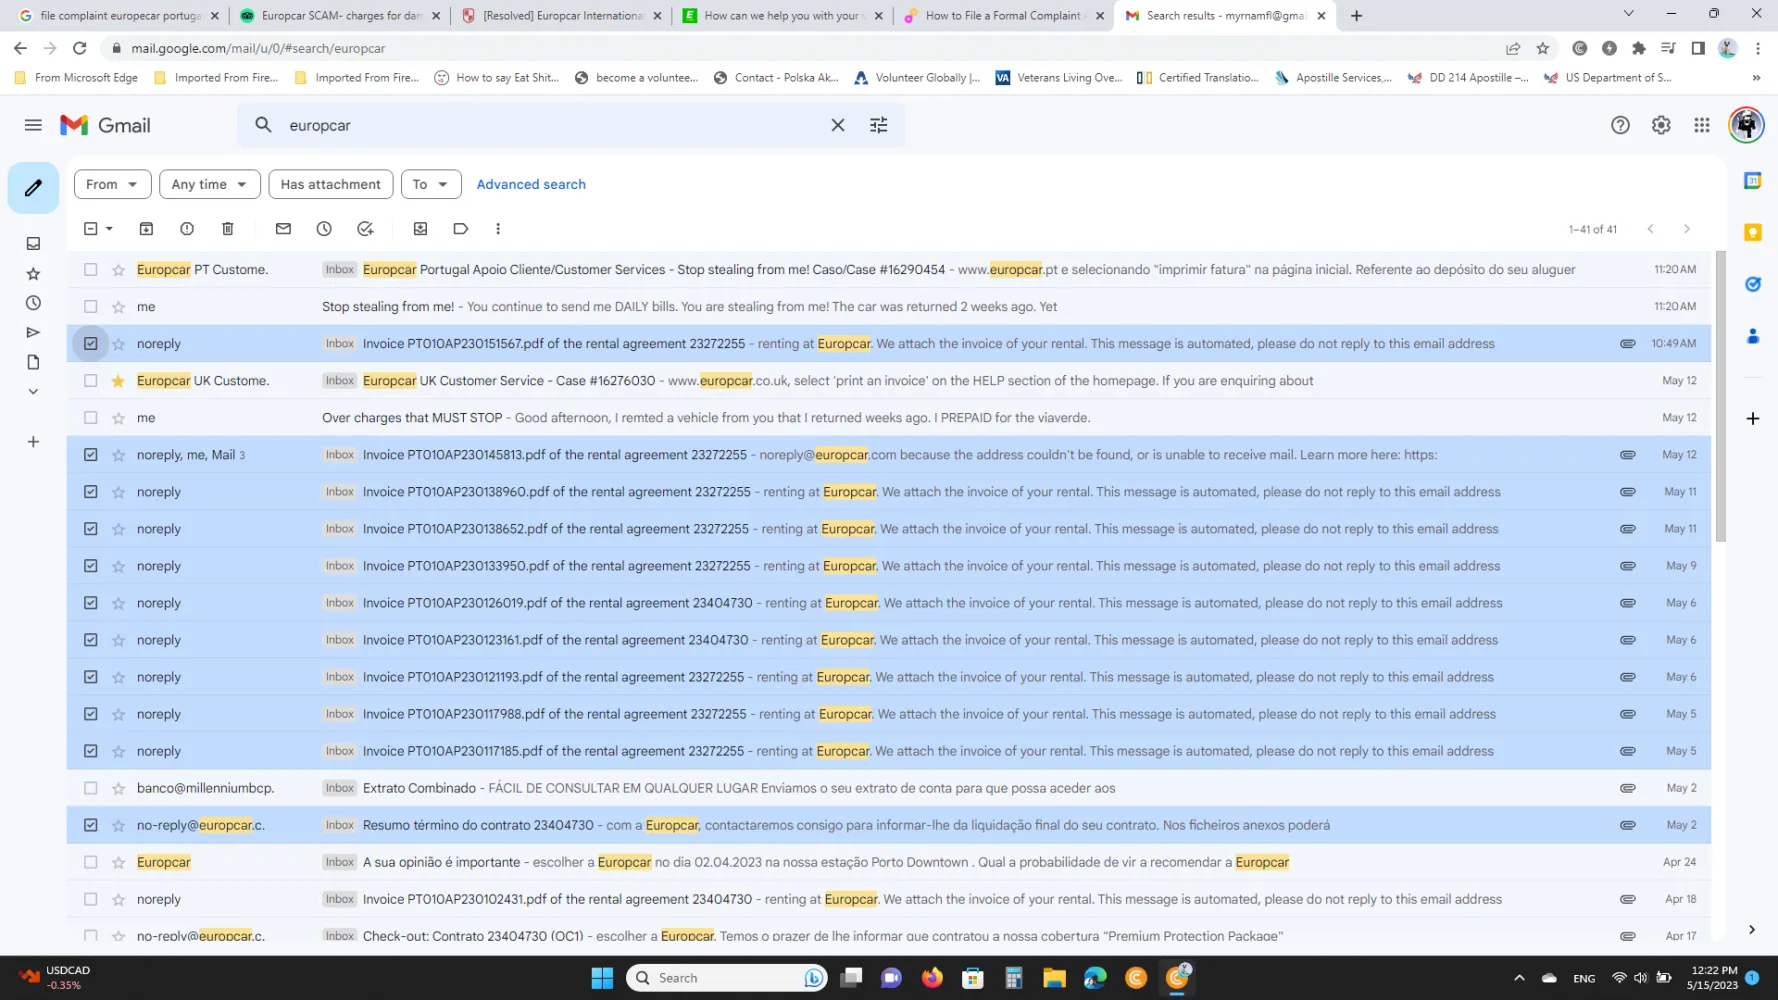The width and height of the screenshot is (1778, 1000).
Task: Check the Europcar UK Customer email checkbox
Action: 91,380
